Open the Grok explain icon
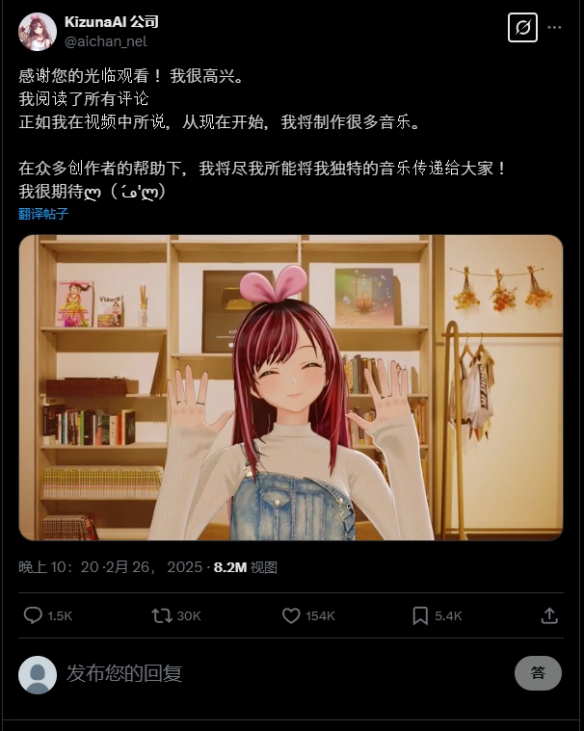 (x=522, y=28)
